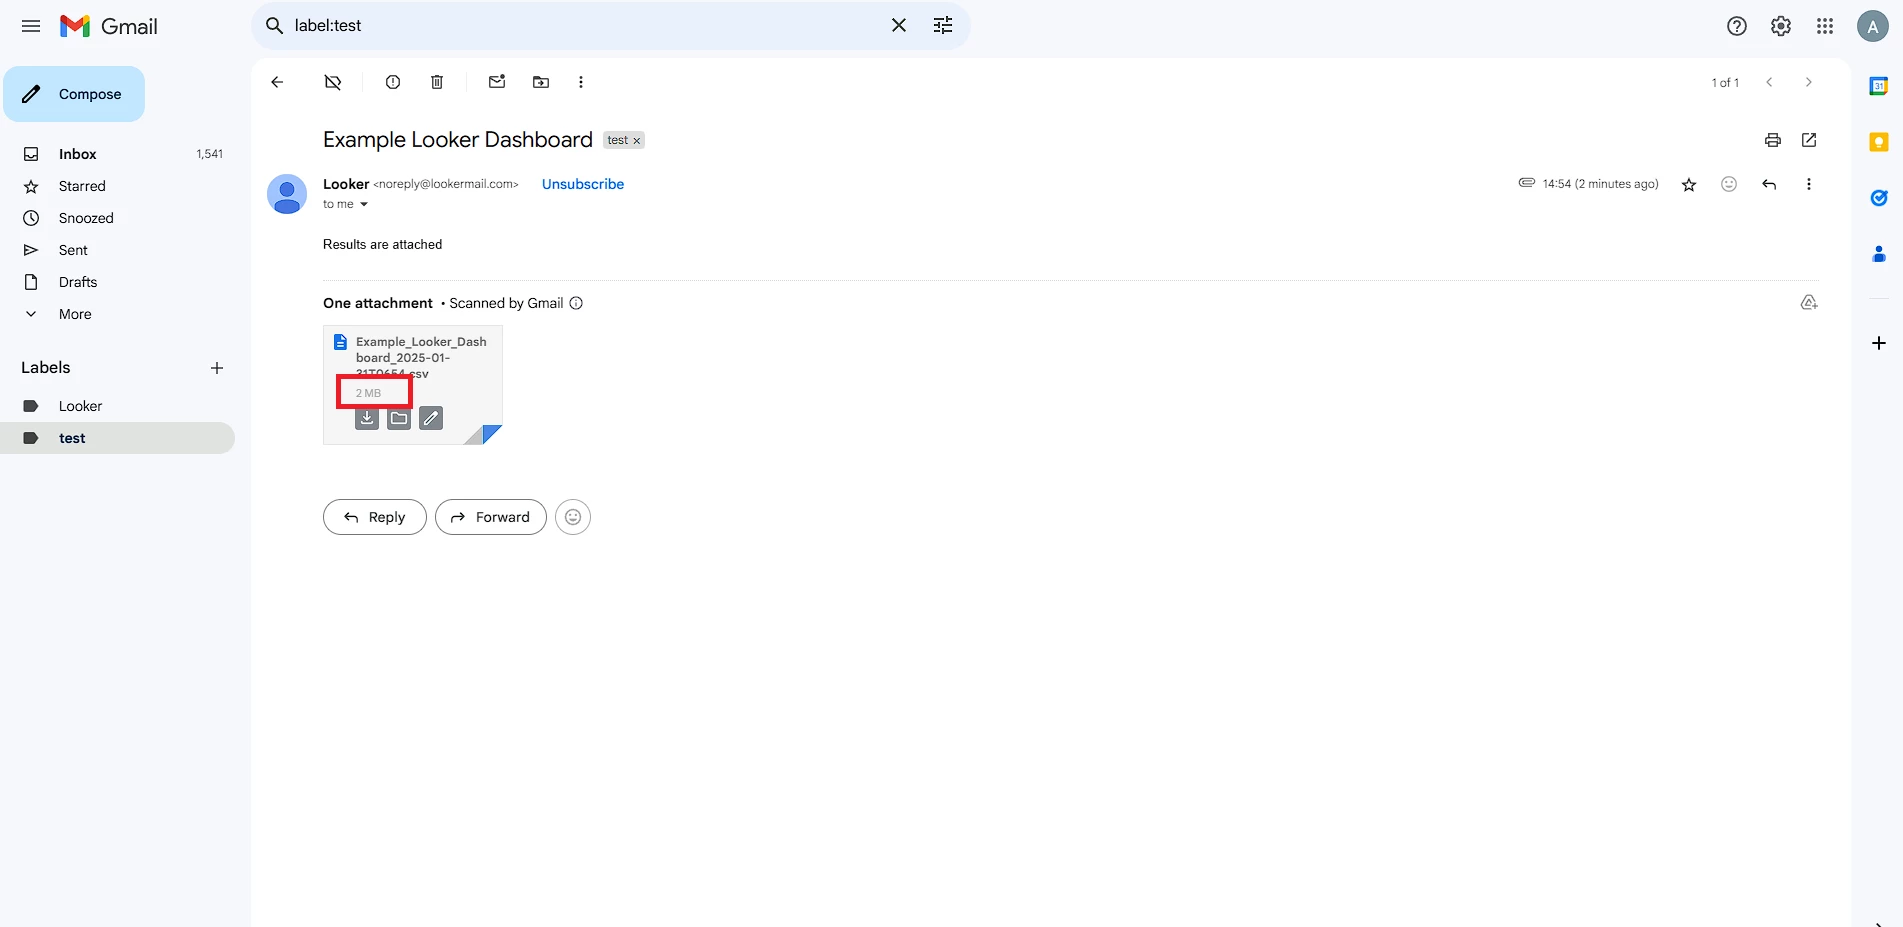Focus the search box label:test
This screenshot has width=1903, height=927.
coord(585,26)
